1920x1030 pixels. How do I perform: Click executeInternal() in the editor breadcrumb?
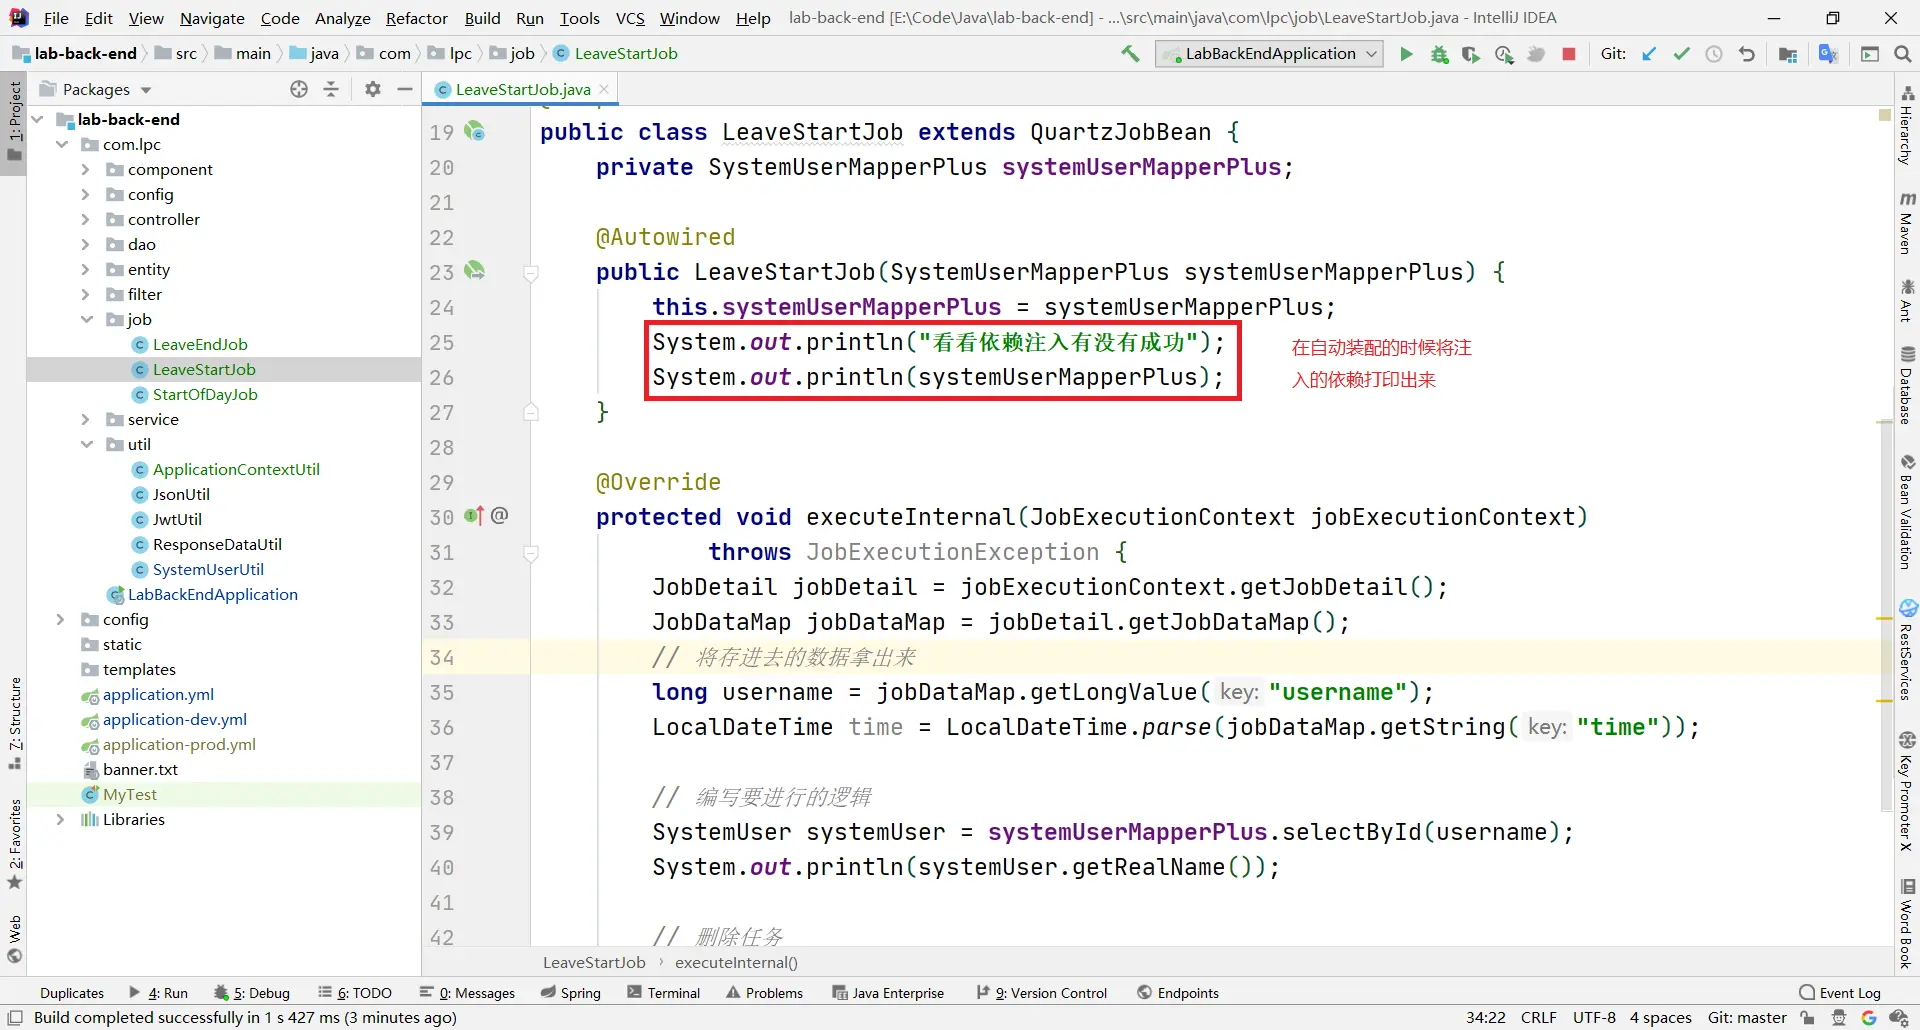click(736, 963)
